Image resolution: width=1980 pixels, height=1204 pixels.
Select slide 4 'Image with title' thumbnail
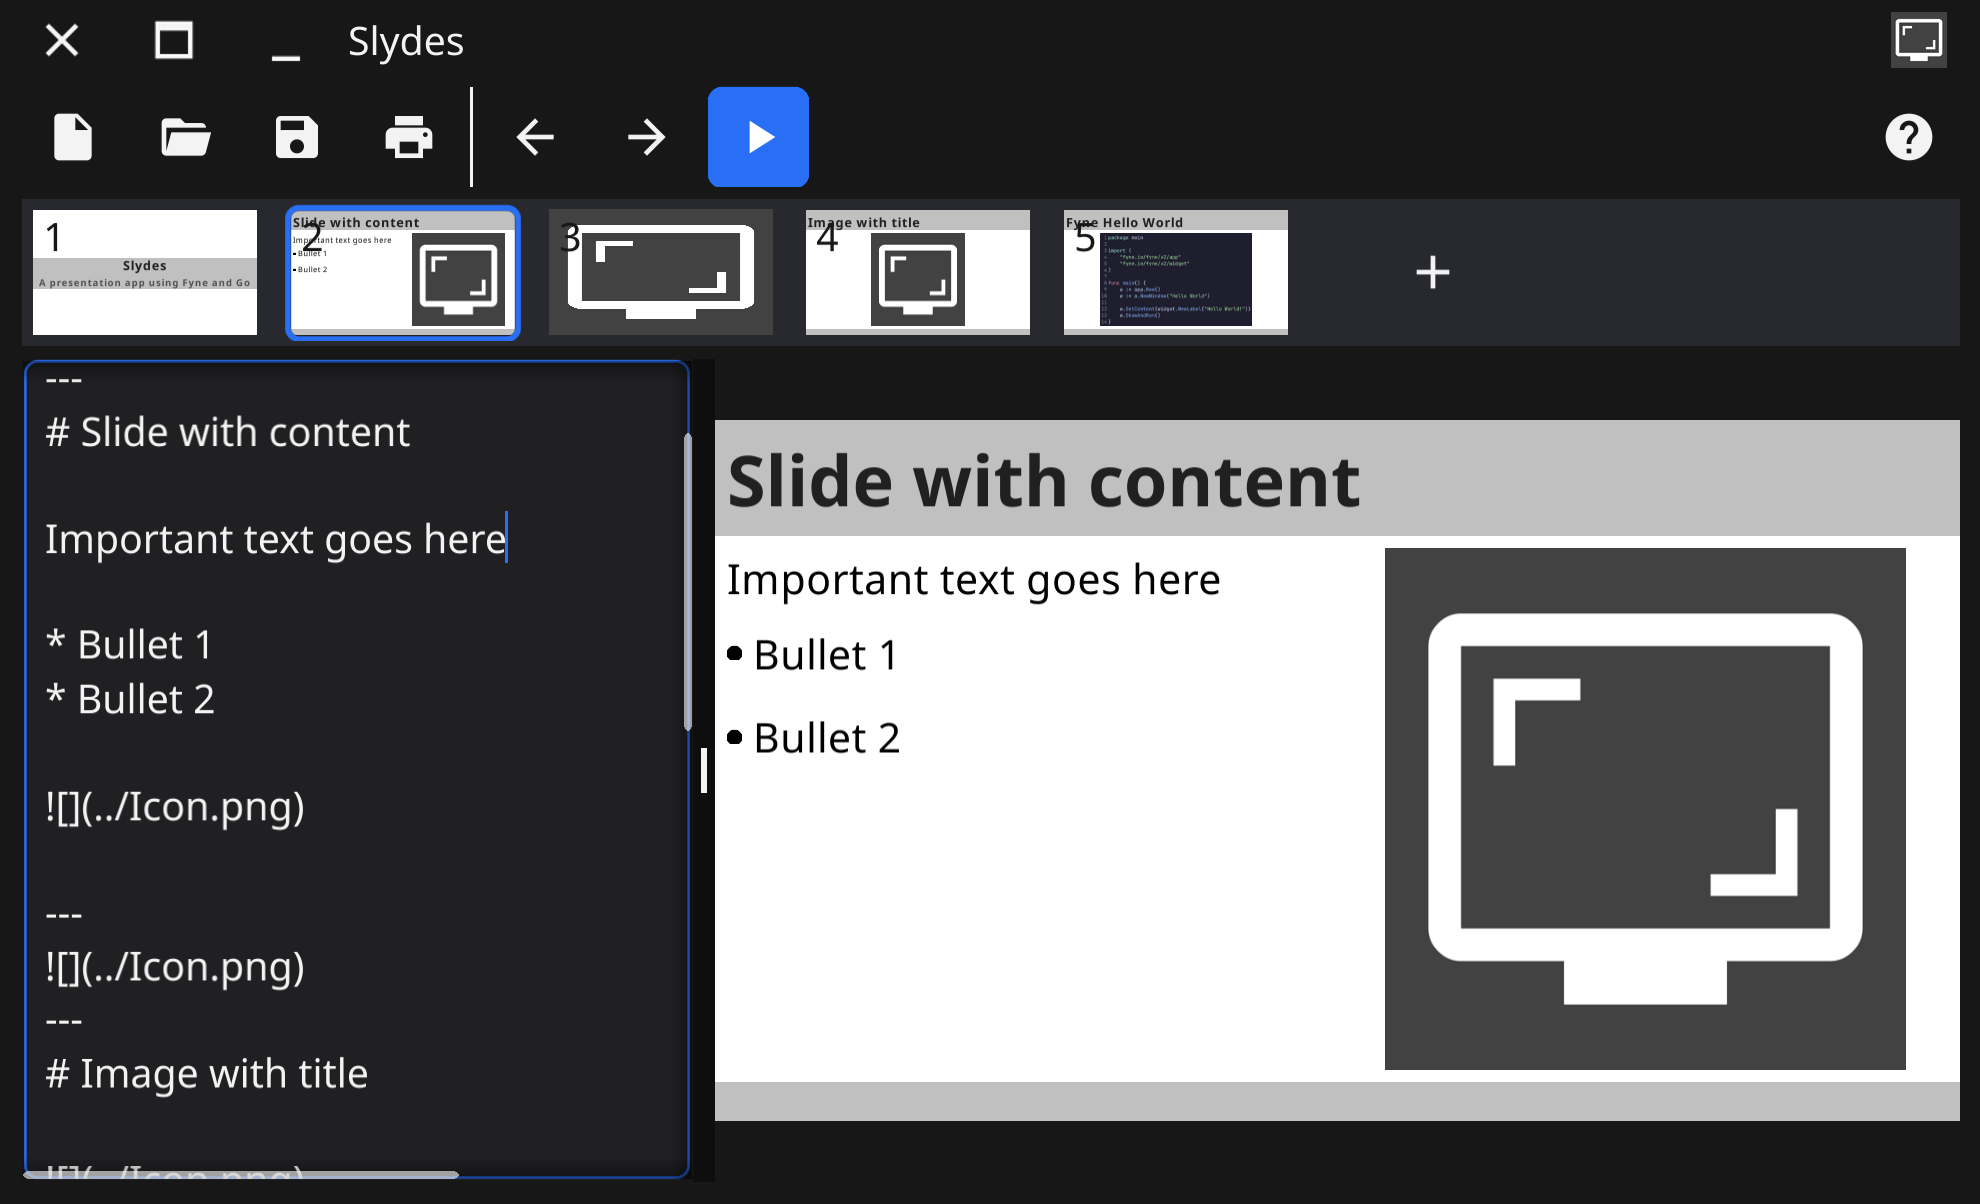[x=918, y=272]
